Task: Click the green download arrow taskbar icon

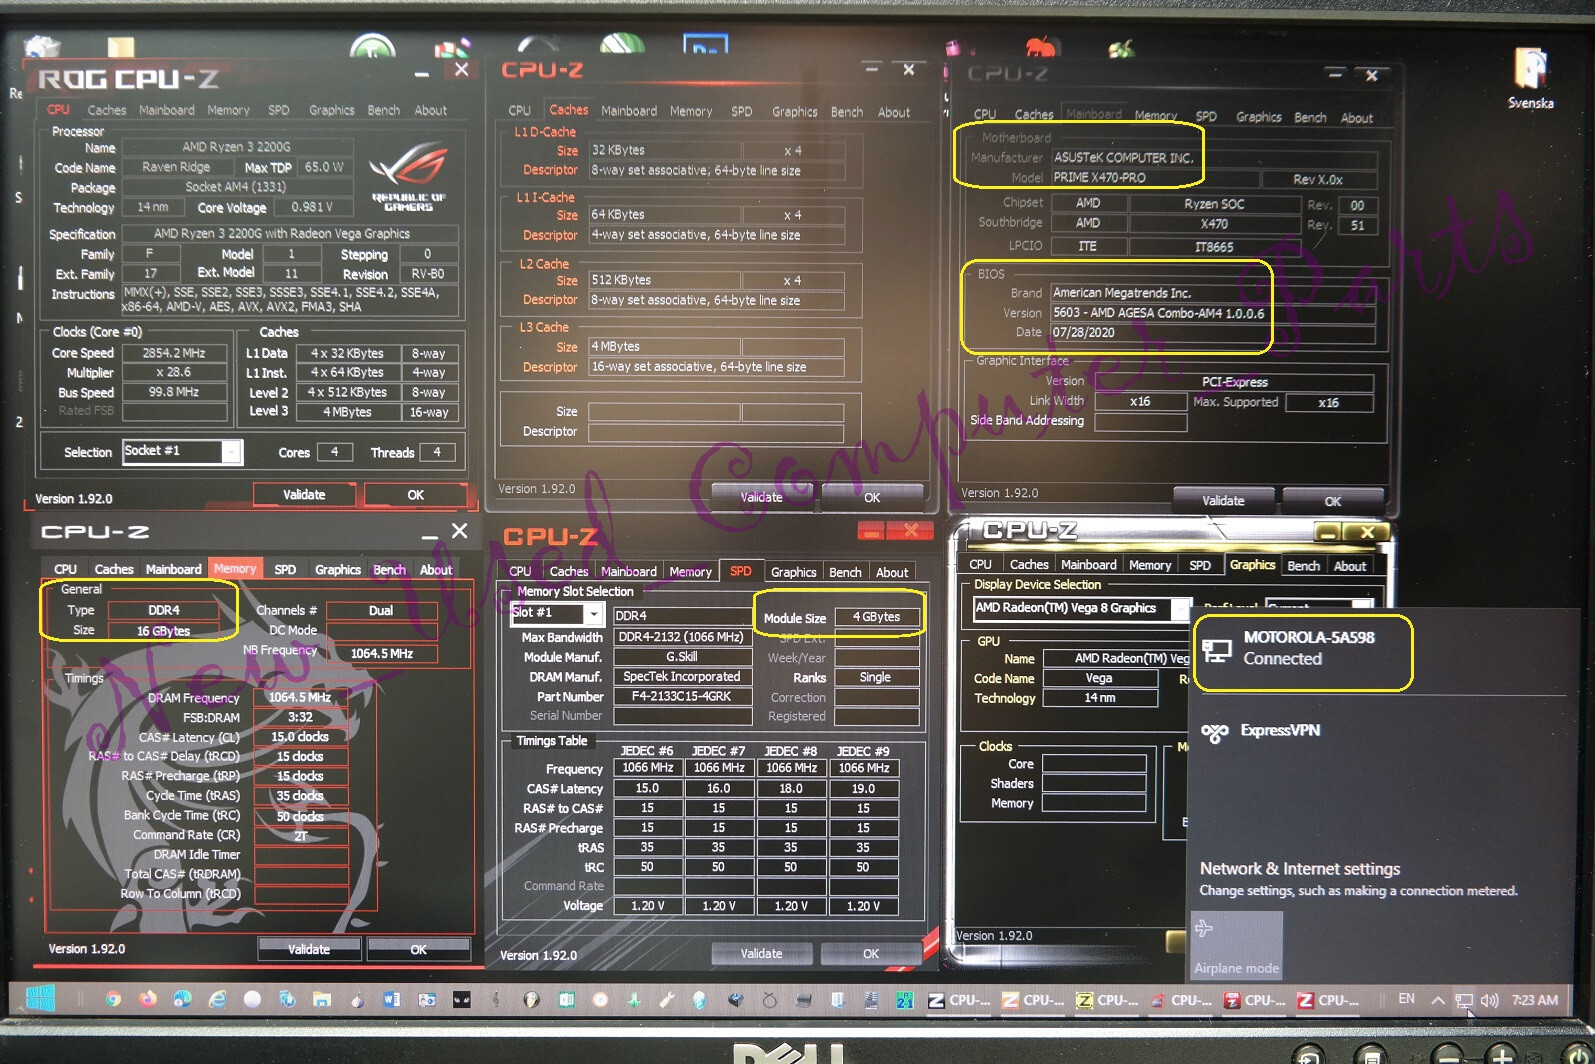Action: (x=633, y=999)
